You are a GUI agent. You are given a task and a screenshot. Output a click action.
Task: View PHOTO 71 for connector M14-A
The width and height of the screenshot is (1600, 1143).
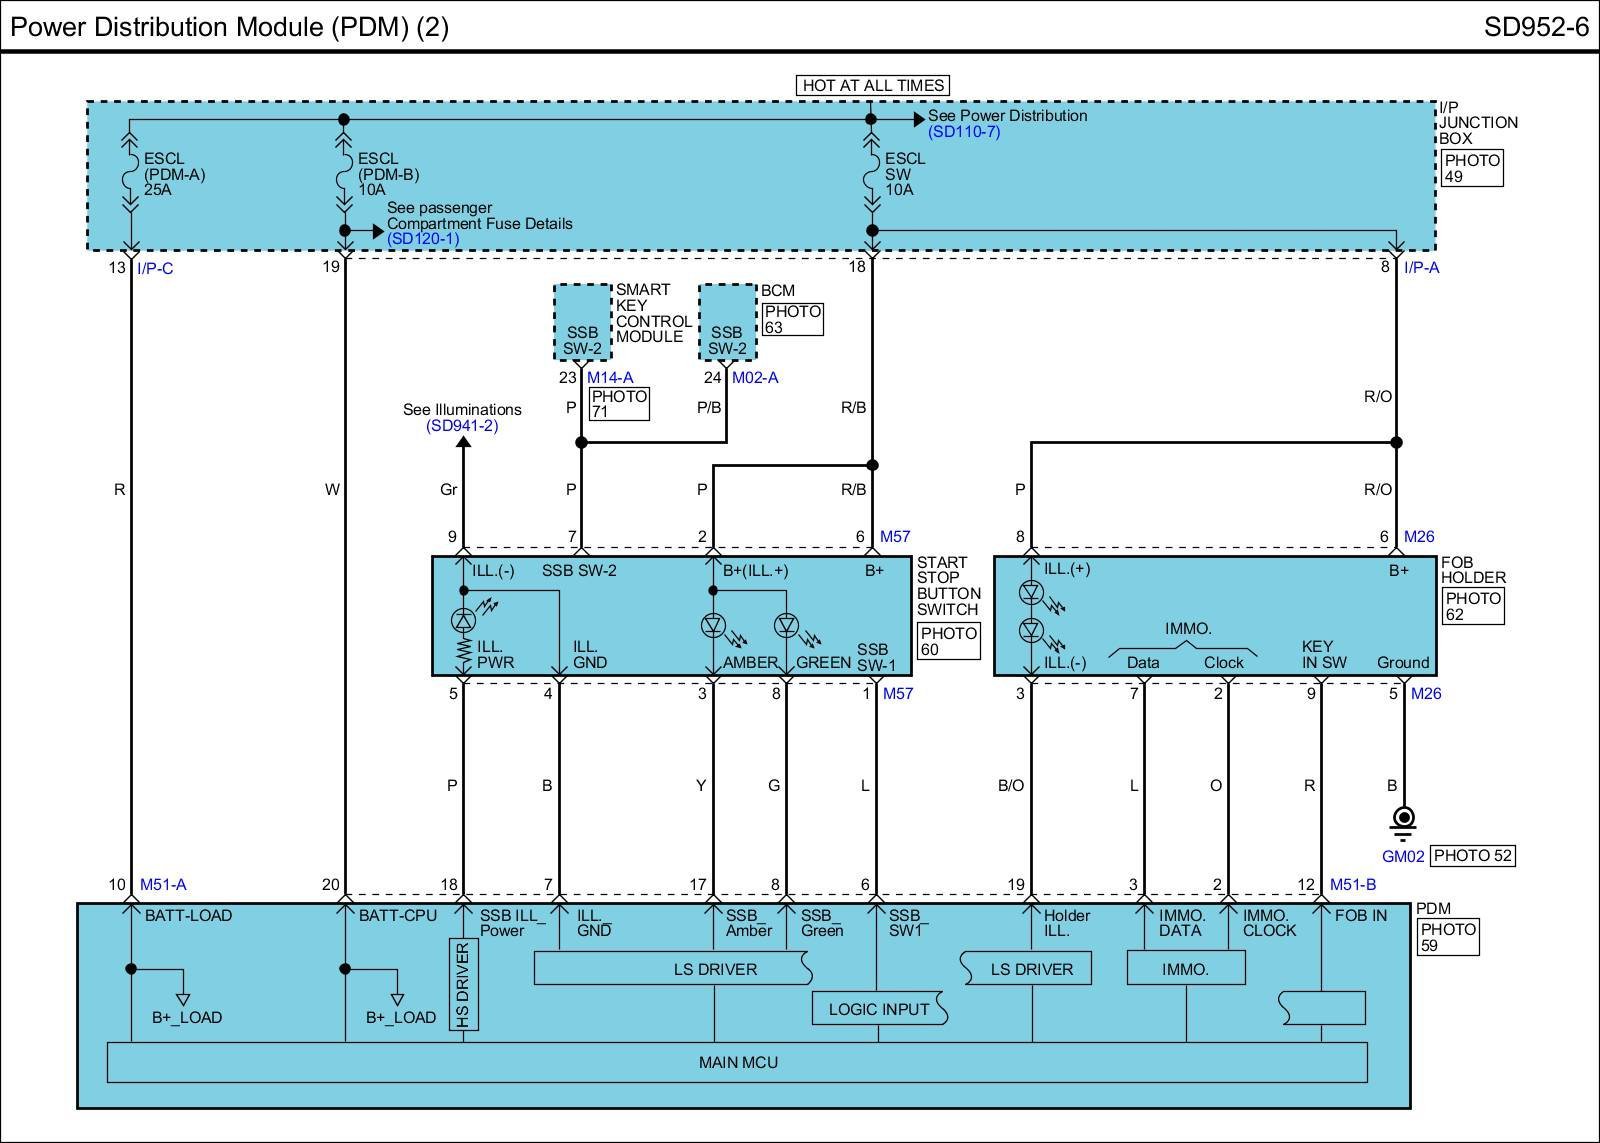[x=619, y=403]
